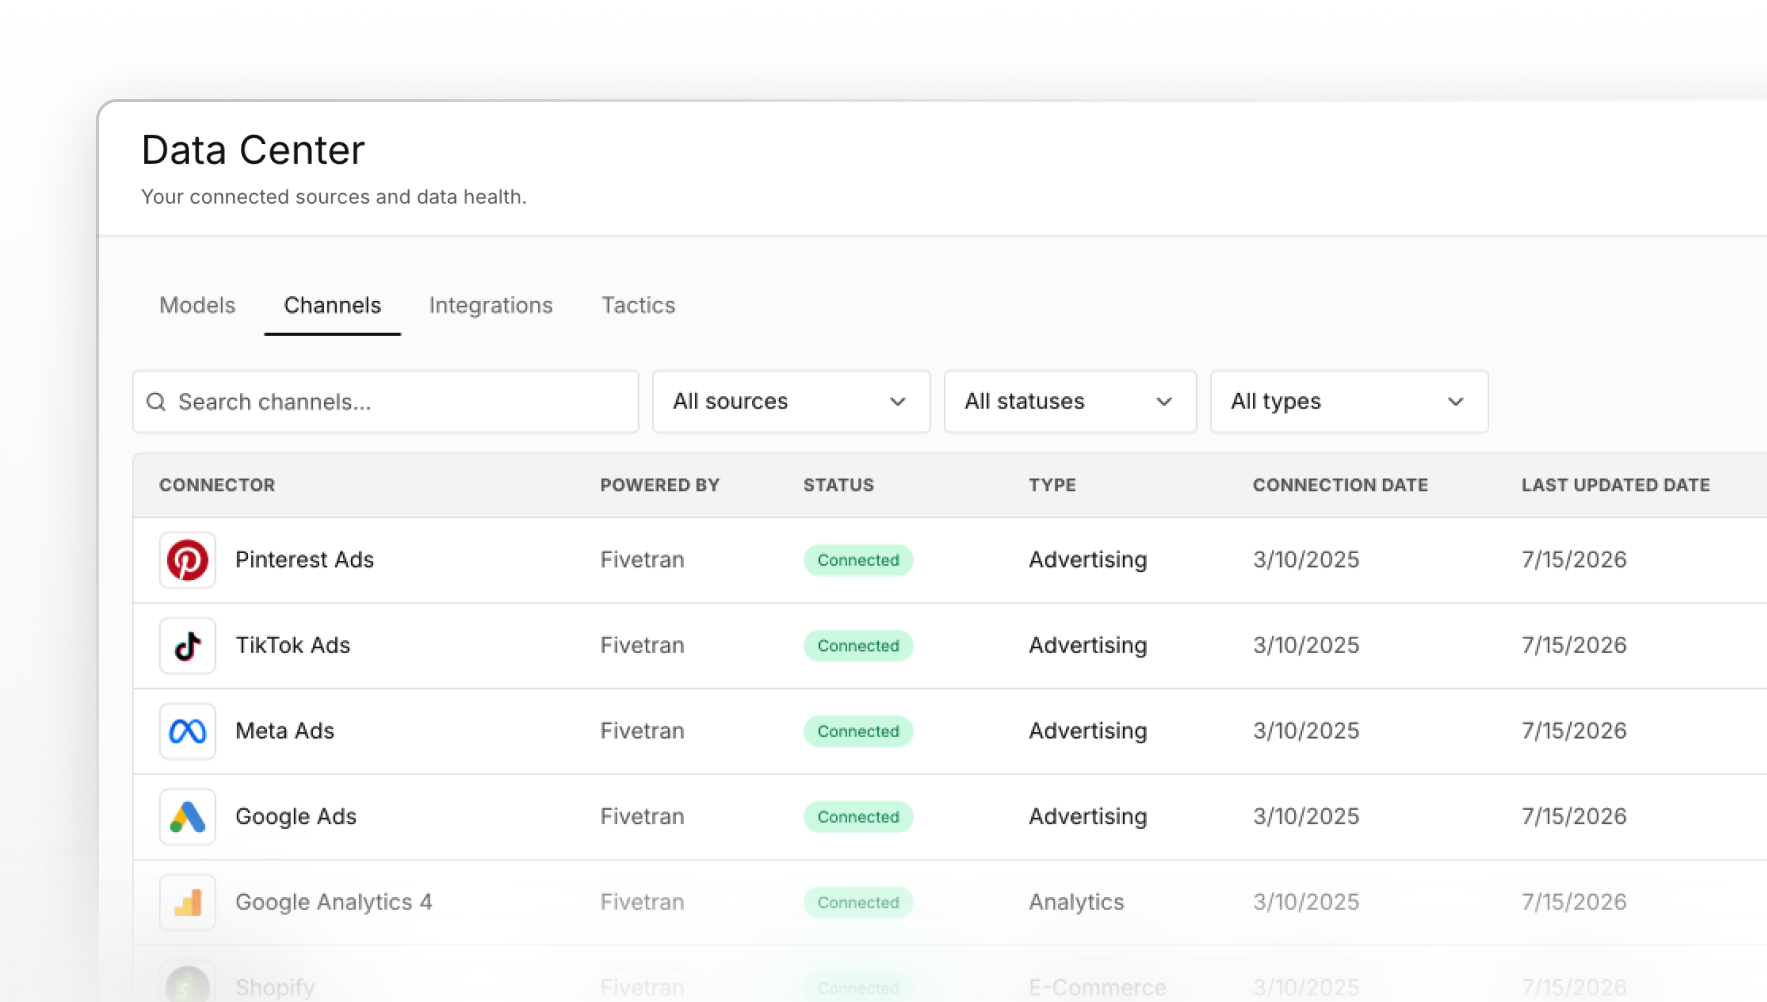Click Fivetran in the Meta Ads row

click(x=642, y=731)
